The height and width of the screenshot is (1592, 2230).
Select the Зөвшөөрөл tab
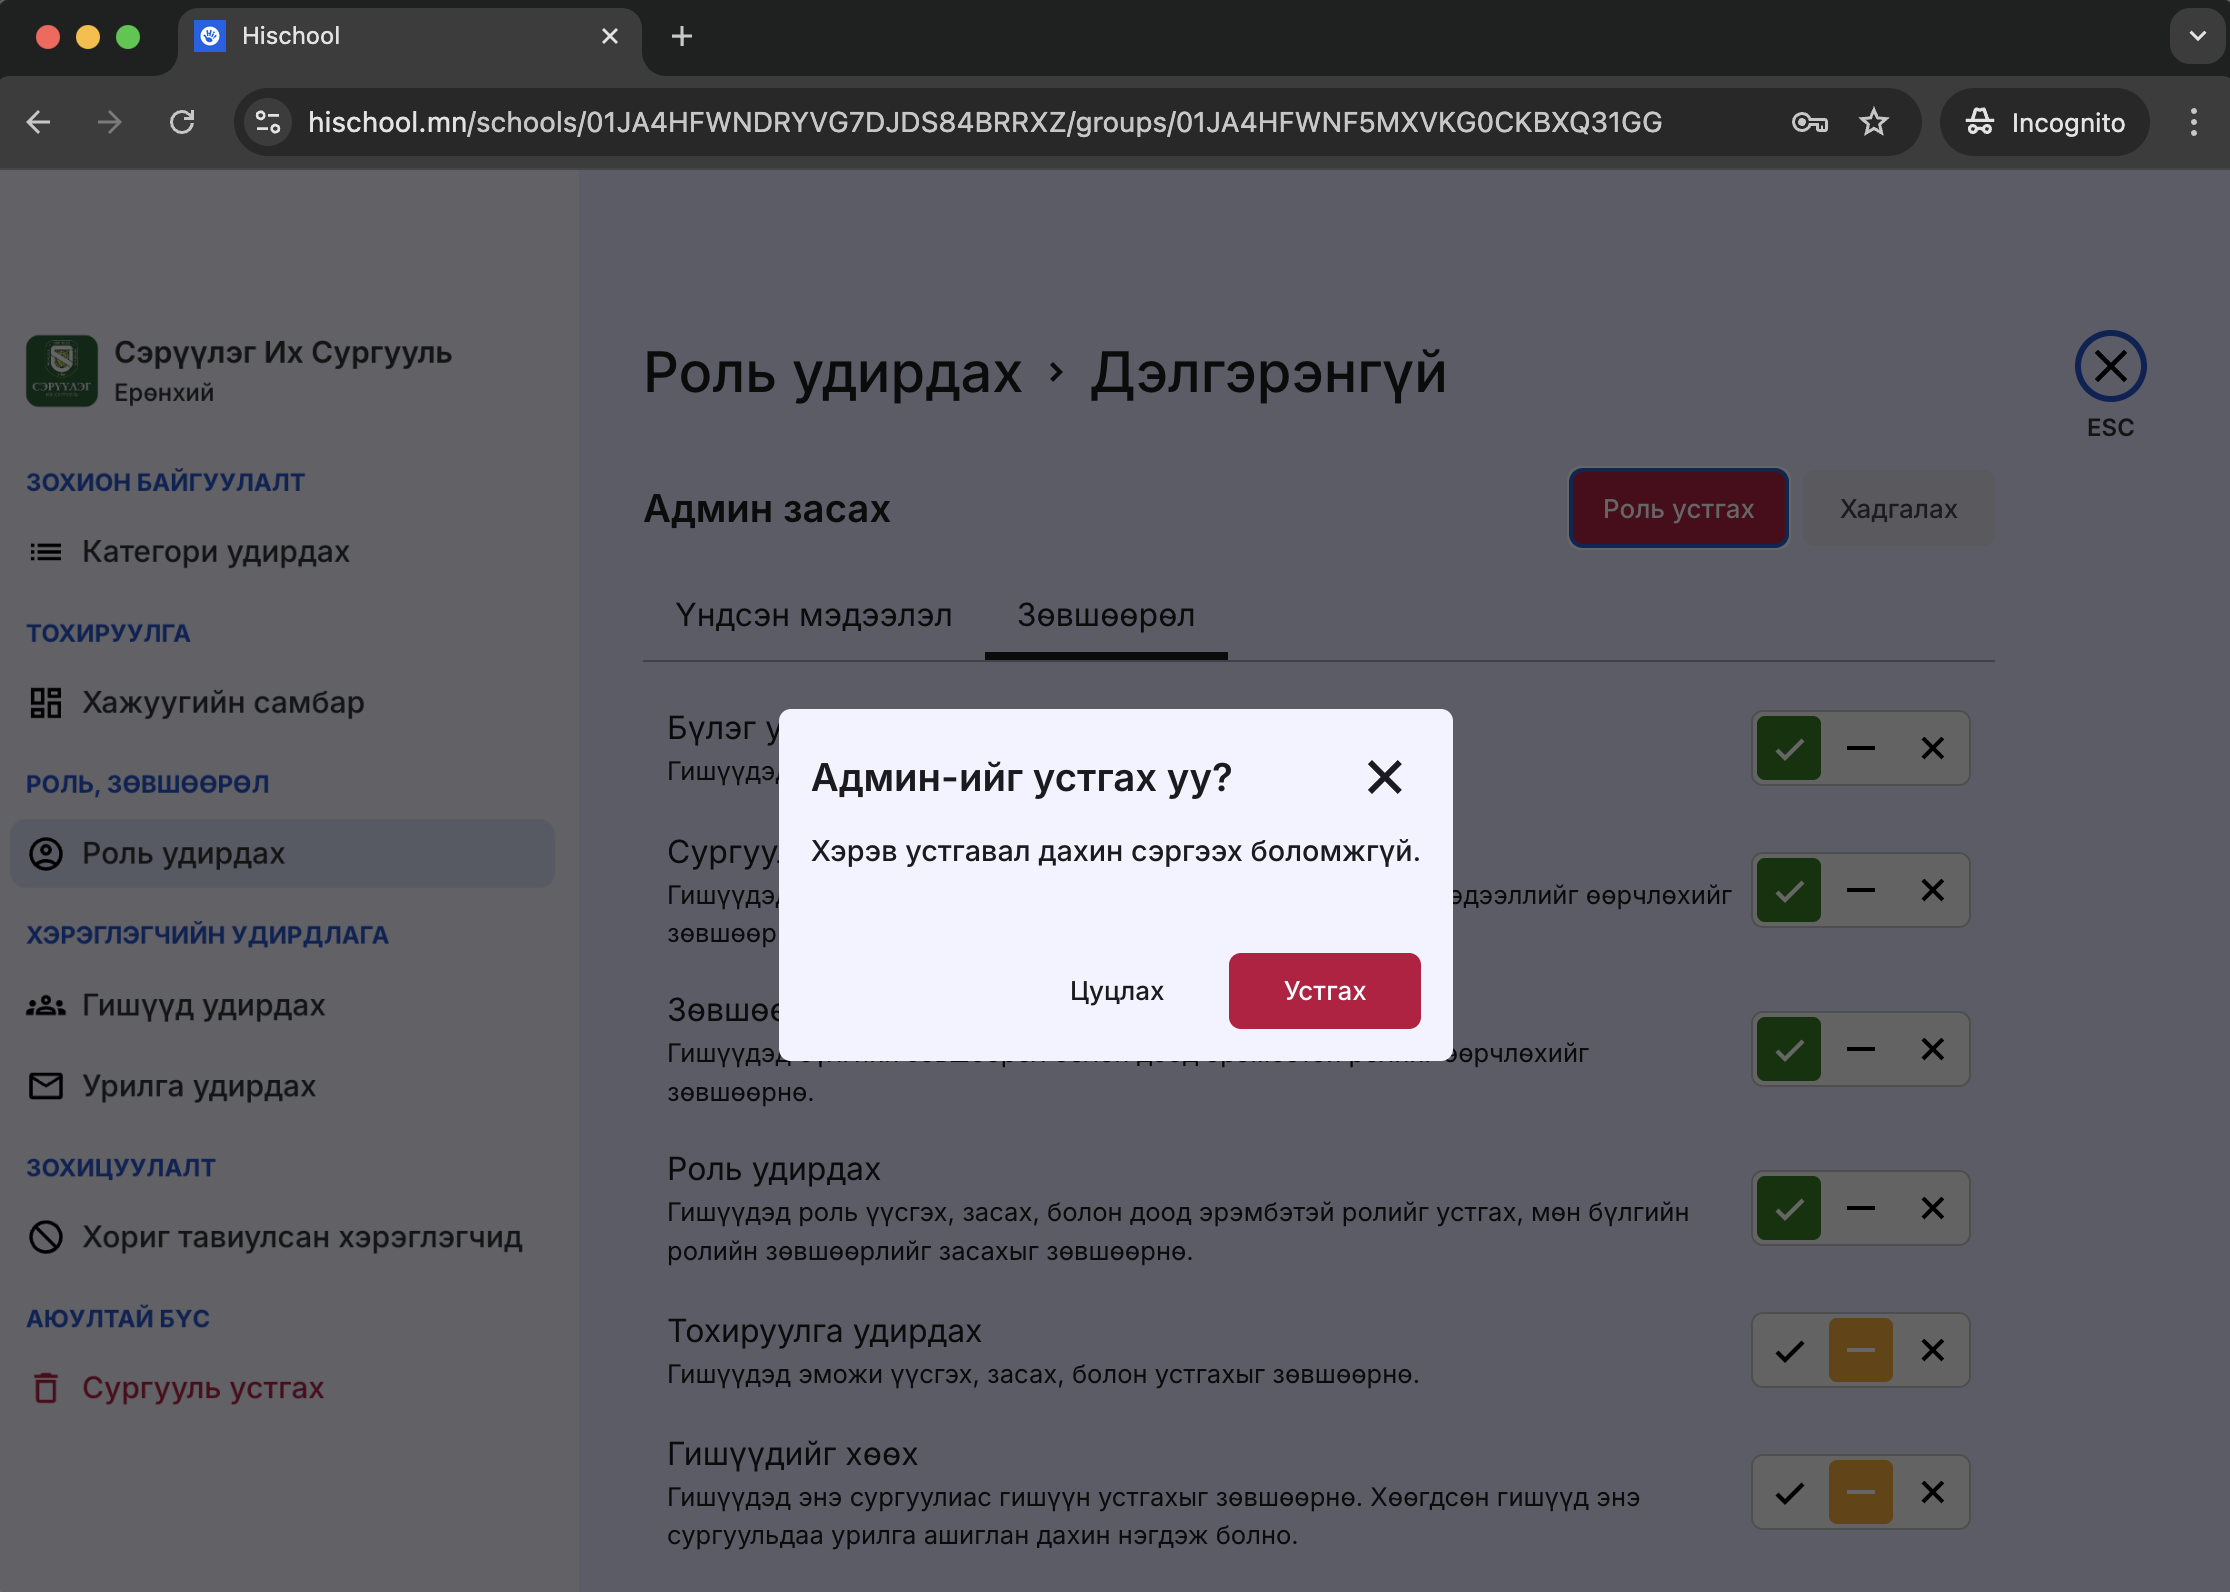coord(1105,615)
